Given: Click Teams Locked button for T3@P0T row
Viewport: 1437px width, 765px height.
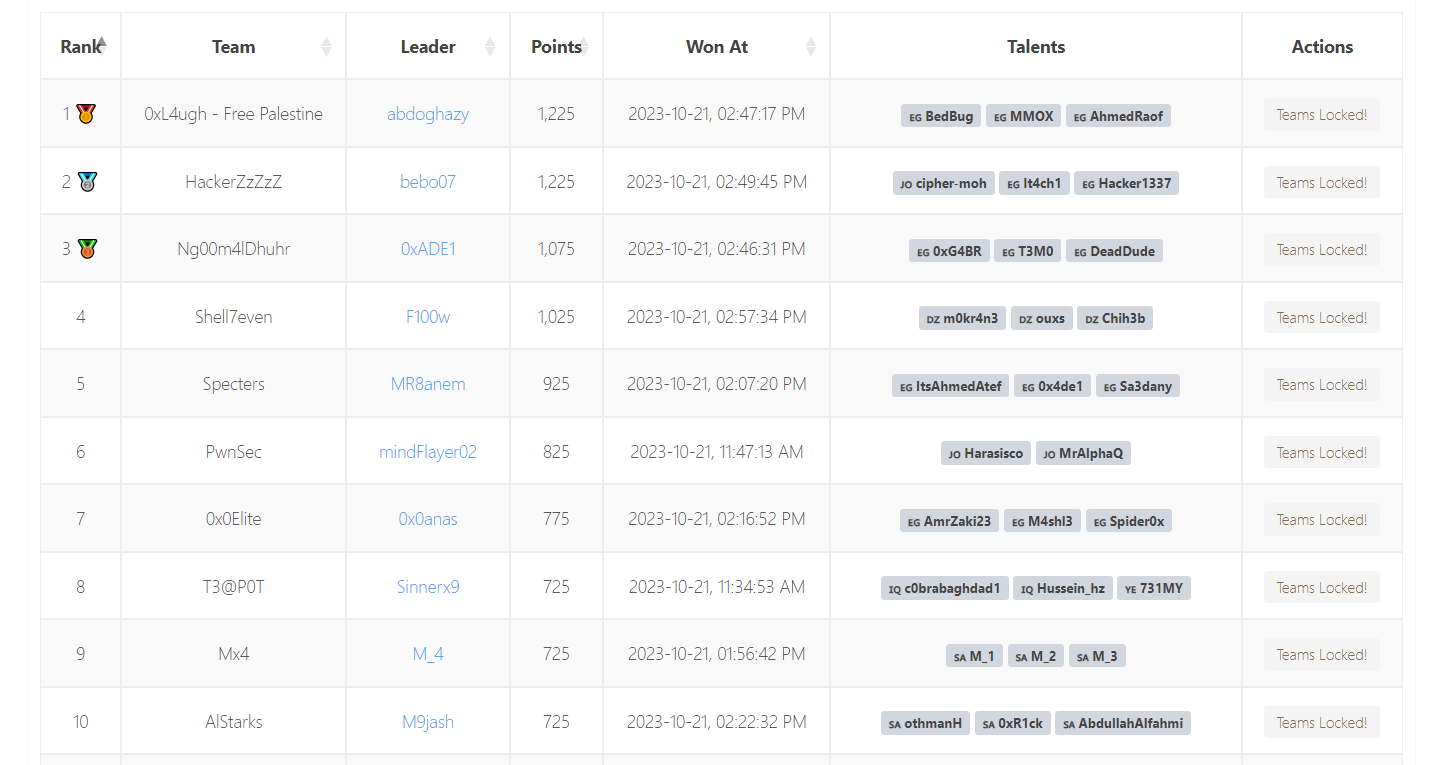Looking at the screenshot, I should coord(1321,587).
